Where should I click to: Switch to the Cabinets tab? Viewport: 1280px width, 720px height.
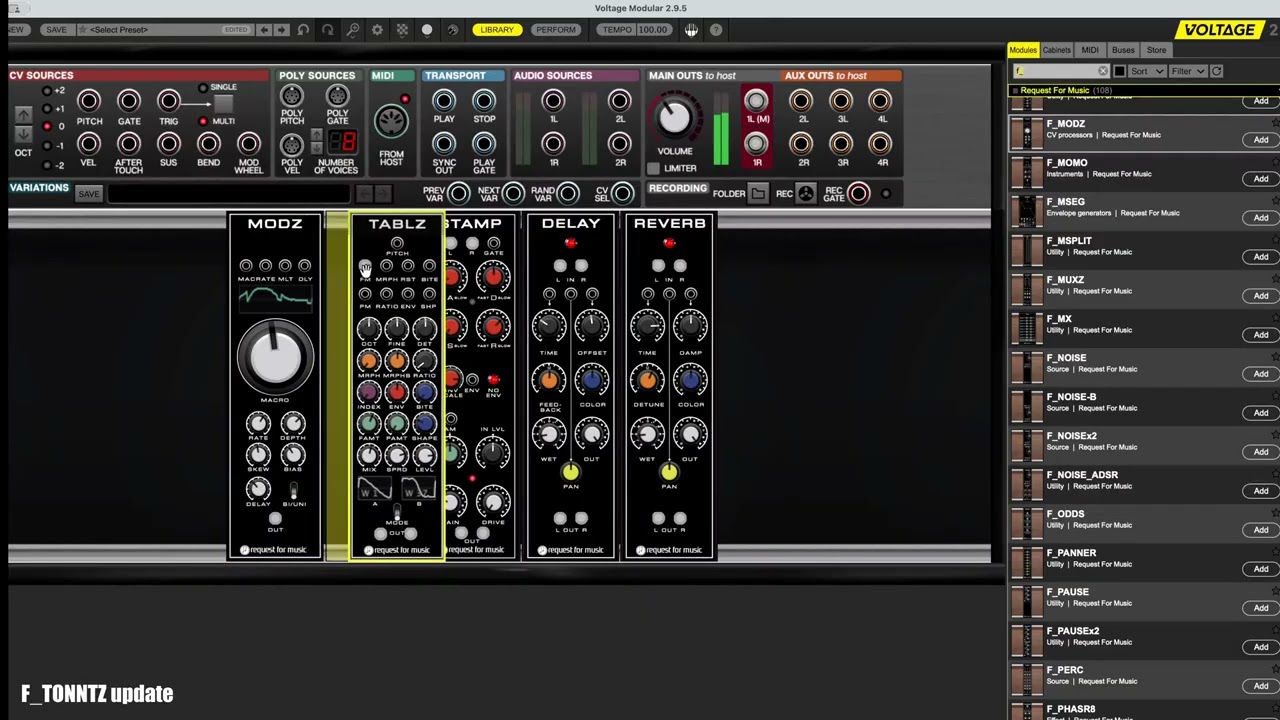pyautogui.click(x=1057, y=50)
